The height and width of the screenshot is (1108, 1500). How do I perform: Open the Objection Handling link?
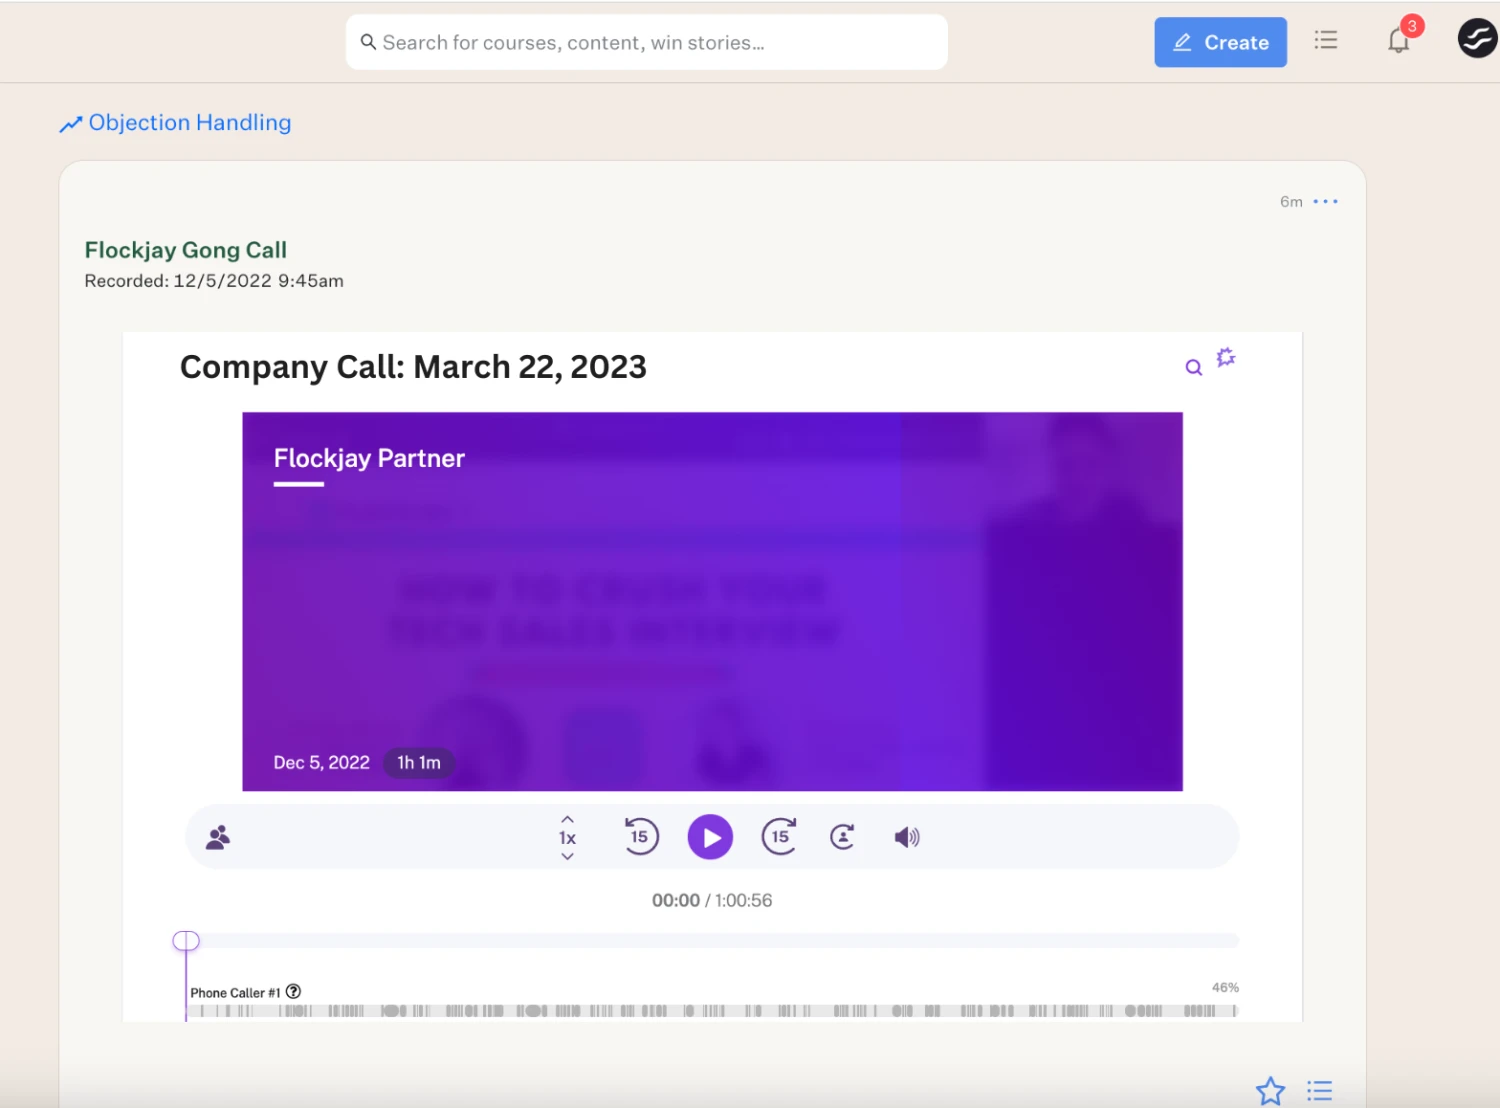pos(189,123)
